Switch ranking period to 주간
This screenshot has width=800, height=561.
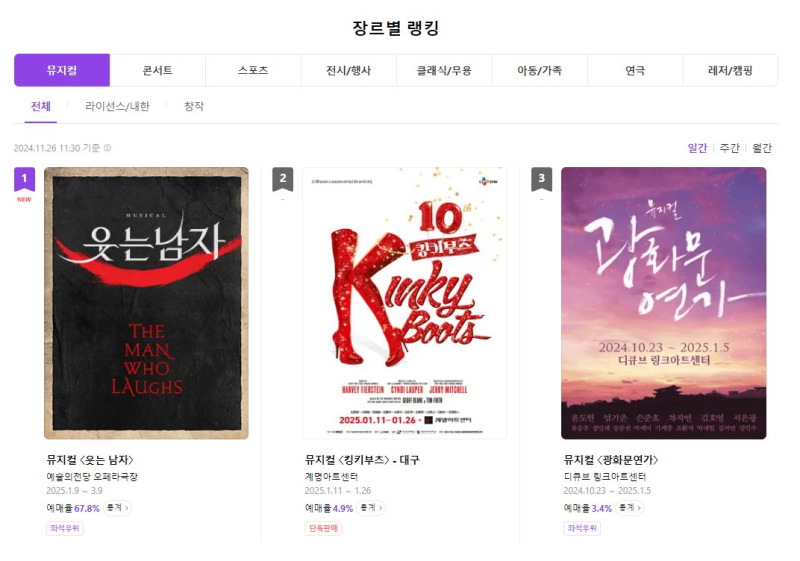[x=729, y=148]
